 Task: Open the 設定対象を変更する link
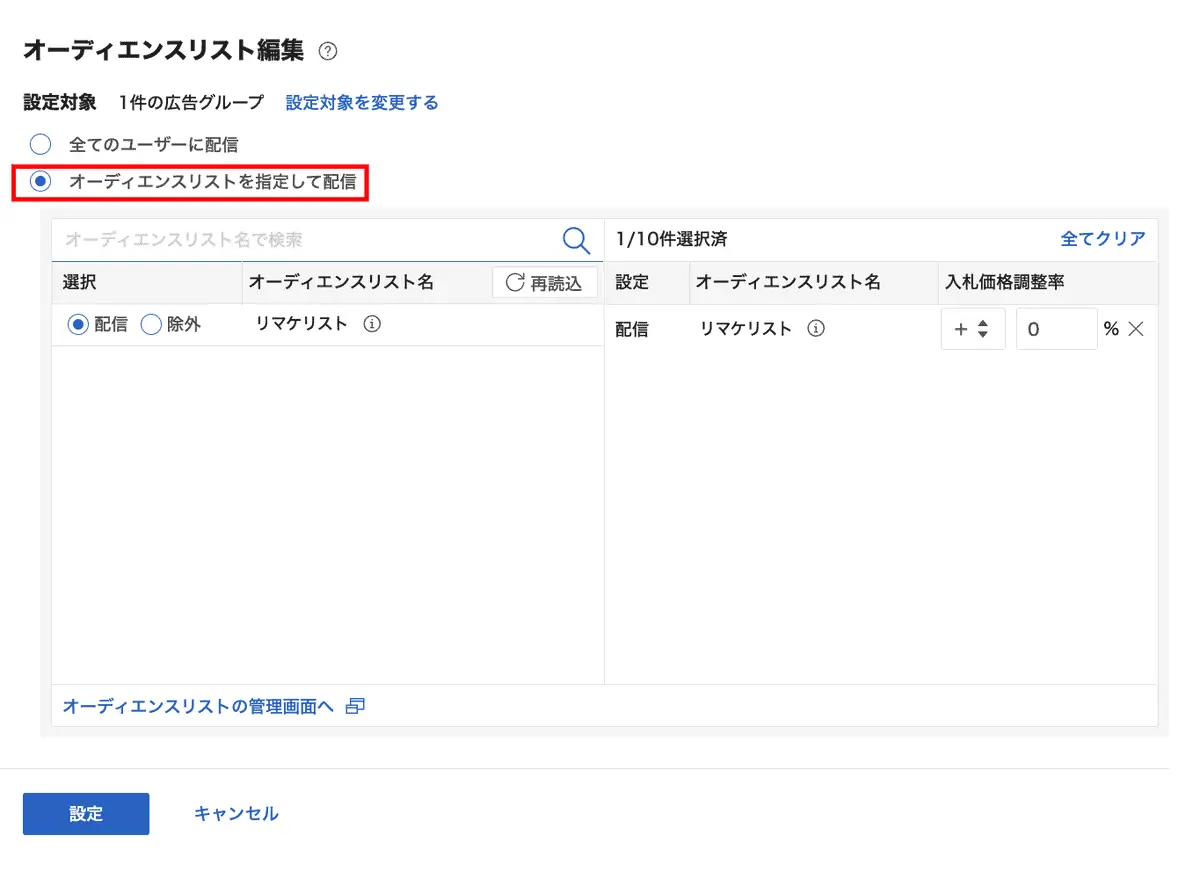pos(361,101)
